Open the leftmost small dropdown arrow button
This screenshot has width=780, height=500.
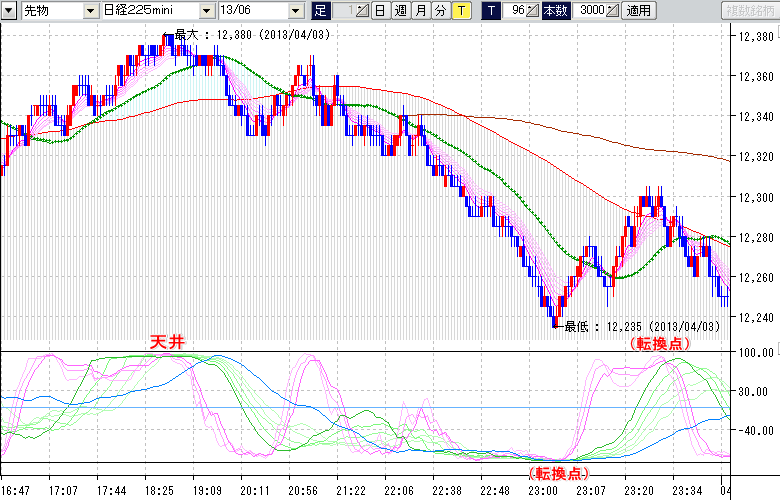coord(9,11)
